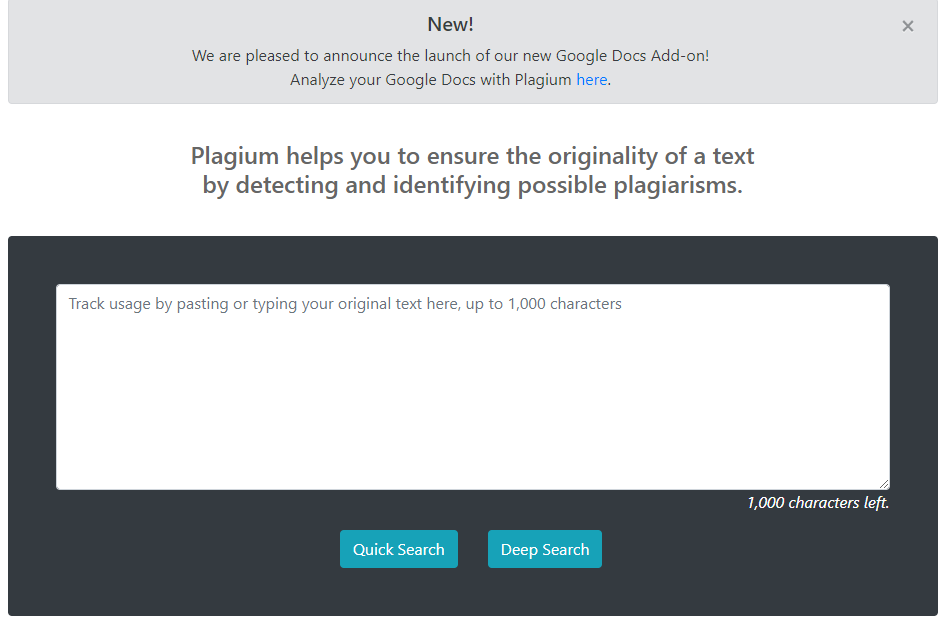This screenshot has height=618, width=941.
Task: Click the 'New!' announcement heading
Action: tap(450, 24)
